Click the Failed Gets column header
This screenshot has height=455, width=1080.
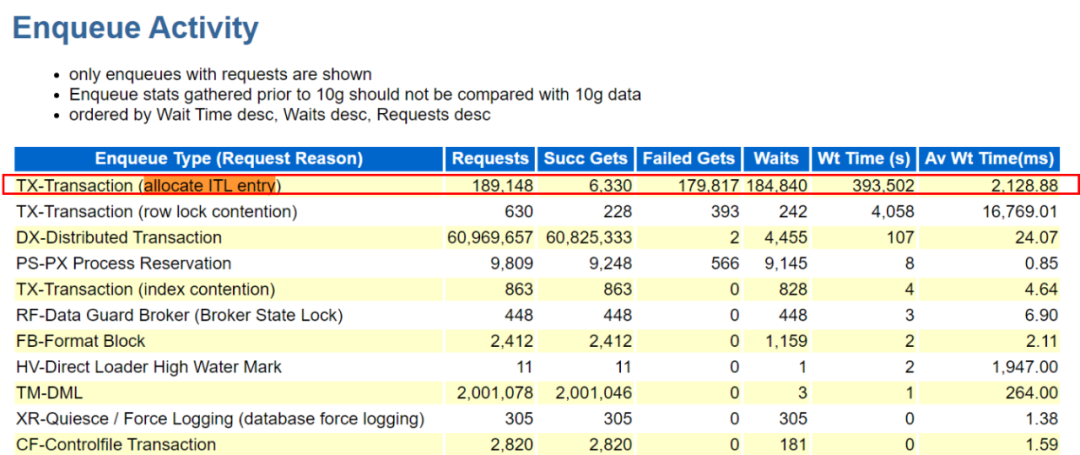689,159
